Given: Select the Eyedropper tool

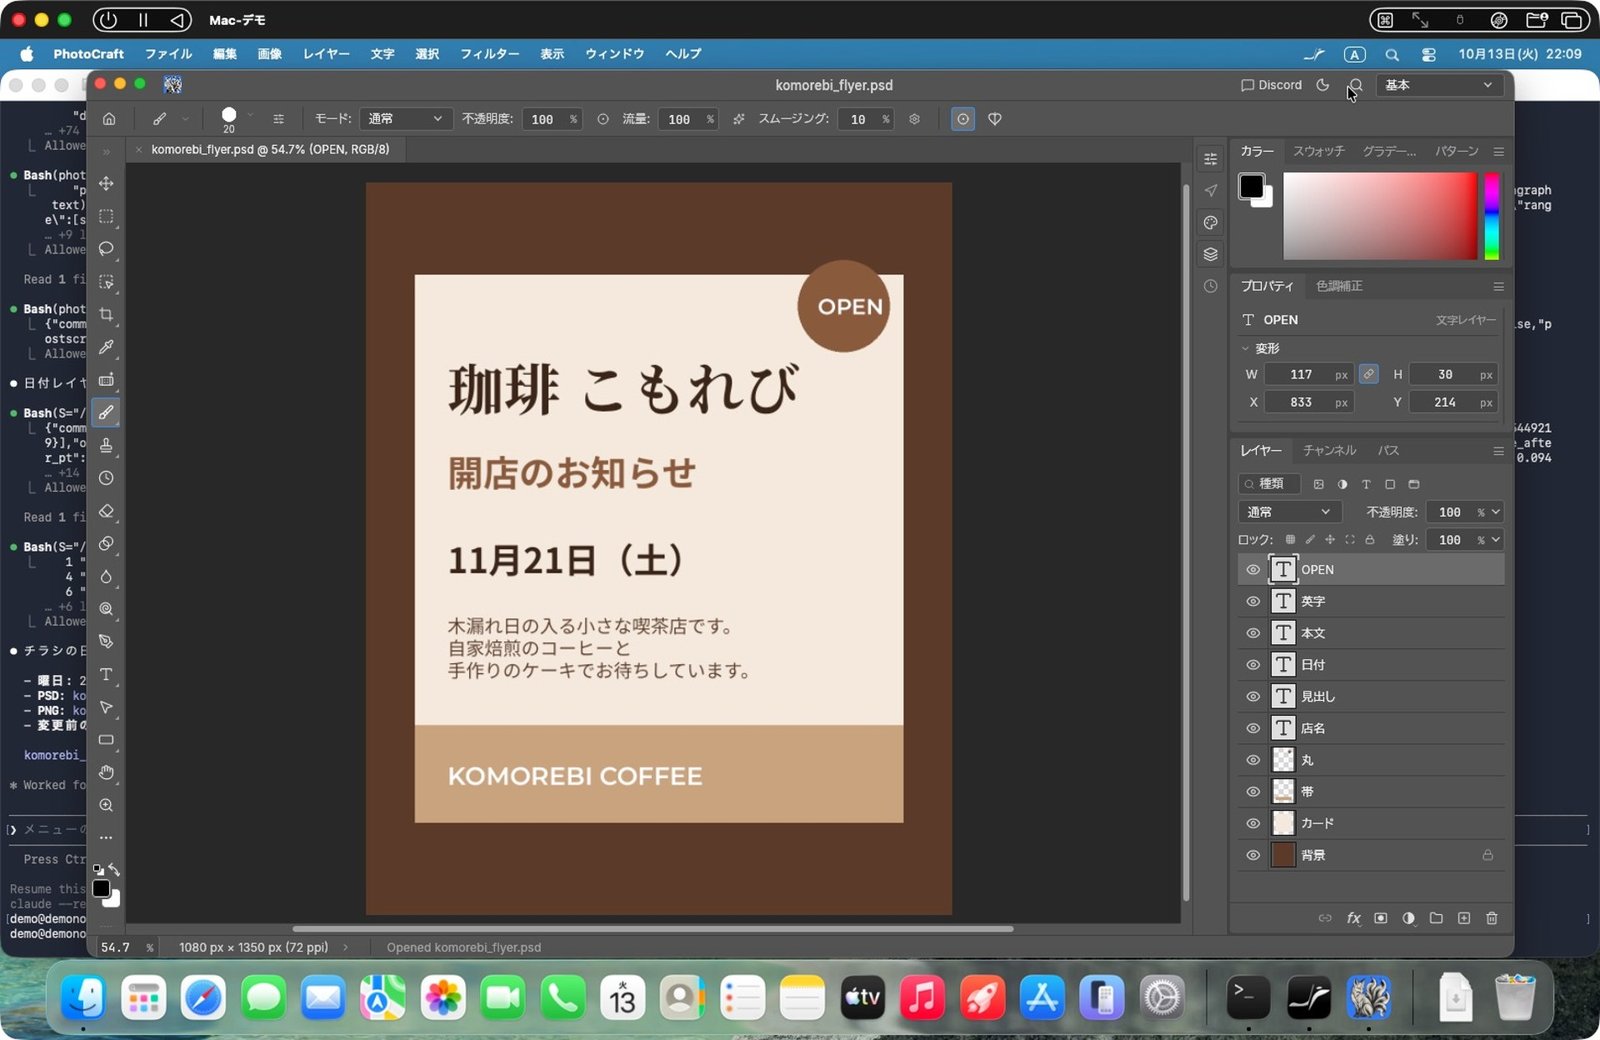Looking at the screenshot, I should click(106, 347).
